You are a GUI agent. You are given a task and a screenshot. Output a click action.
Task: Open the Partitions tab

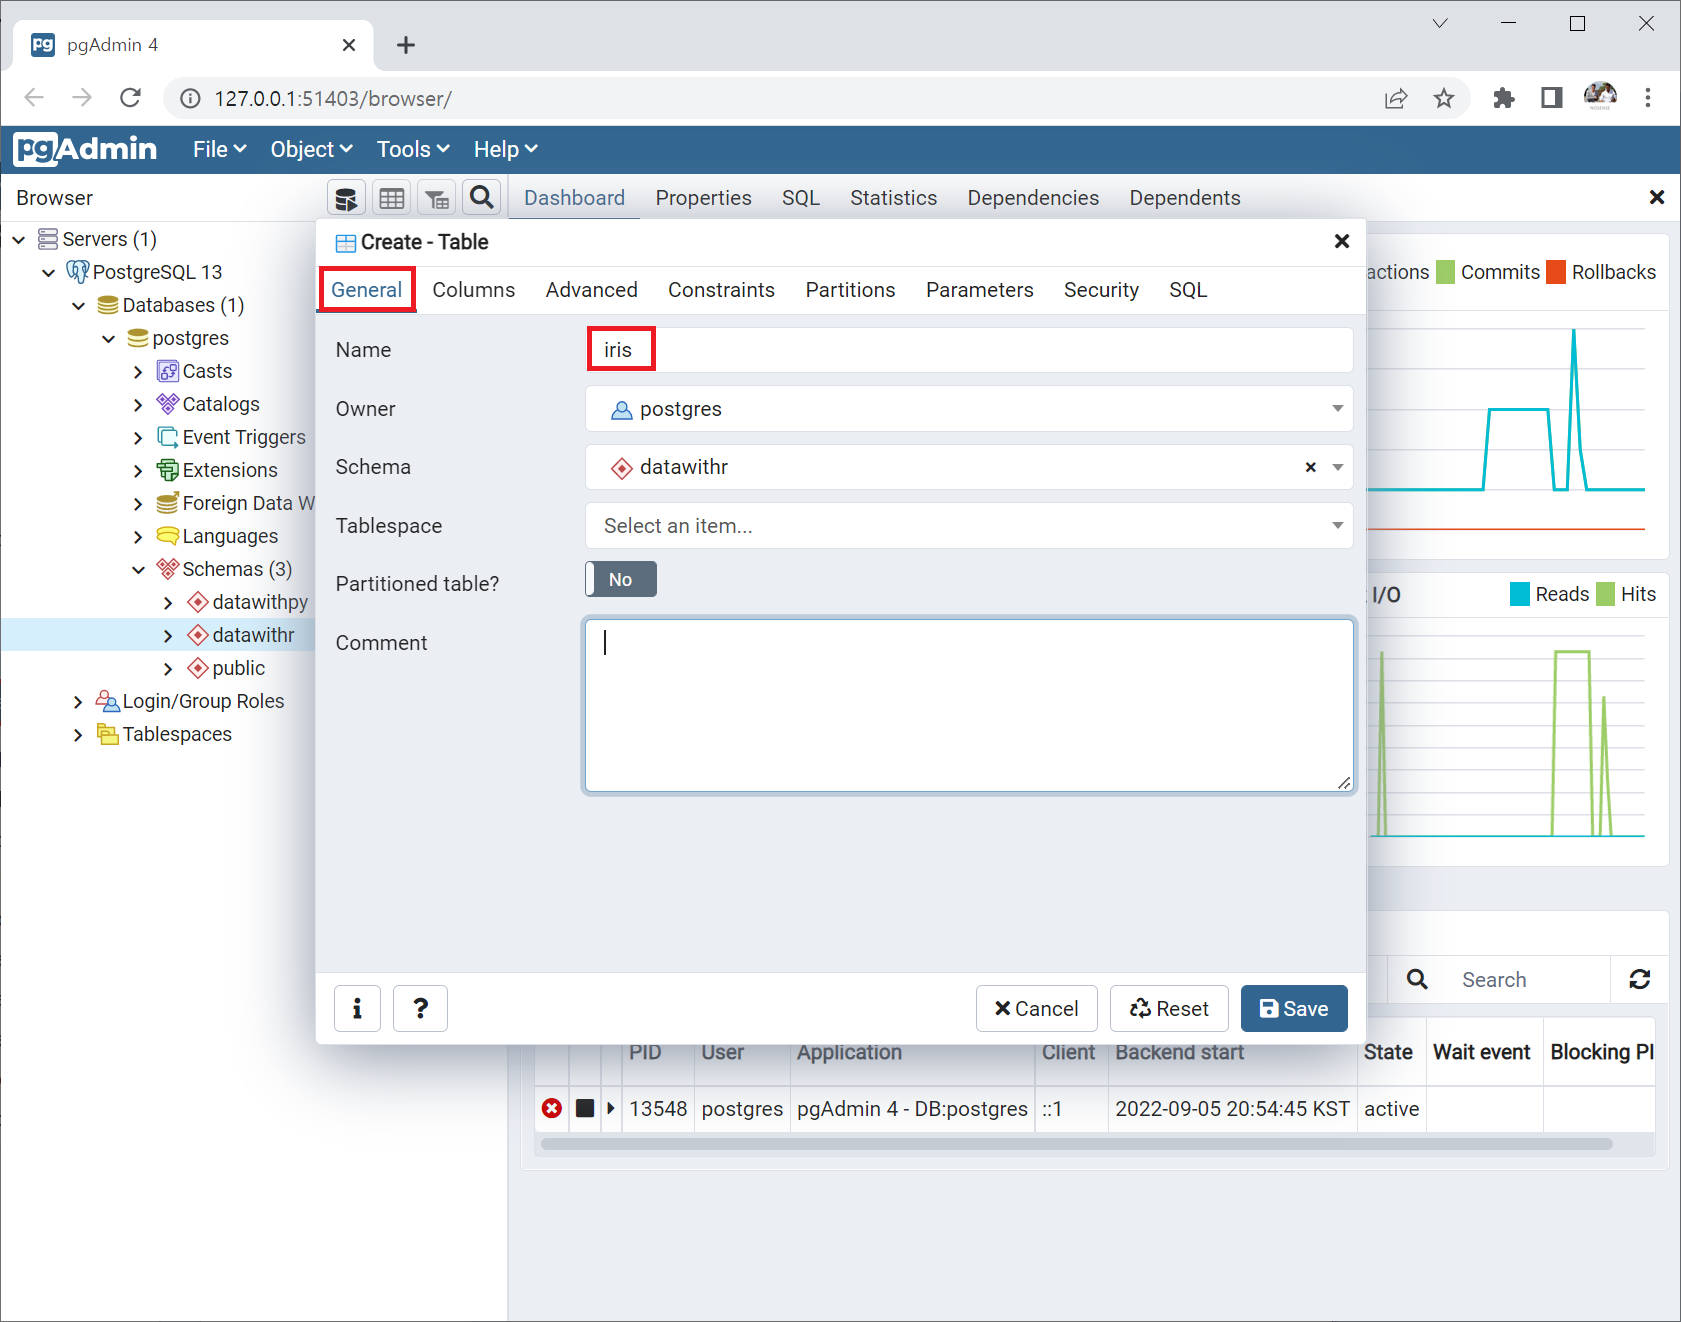tap(850, 290)
